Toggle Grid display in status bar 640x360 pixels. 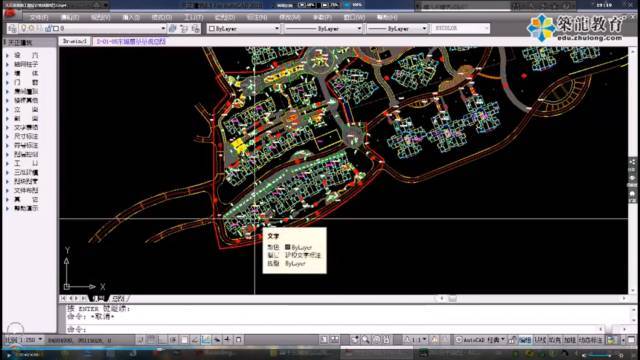point(151,340)
